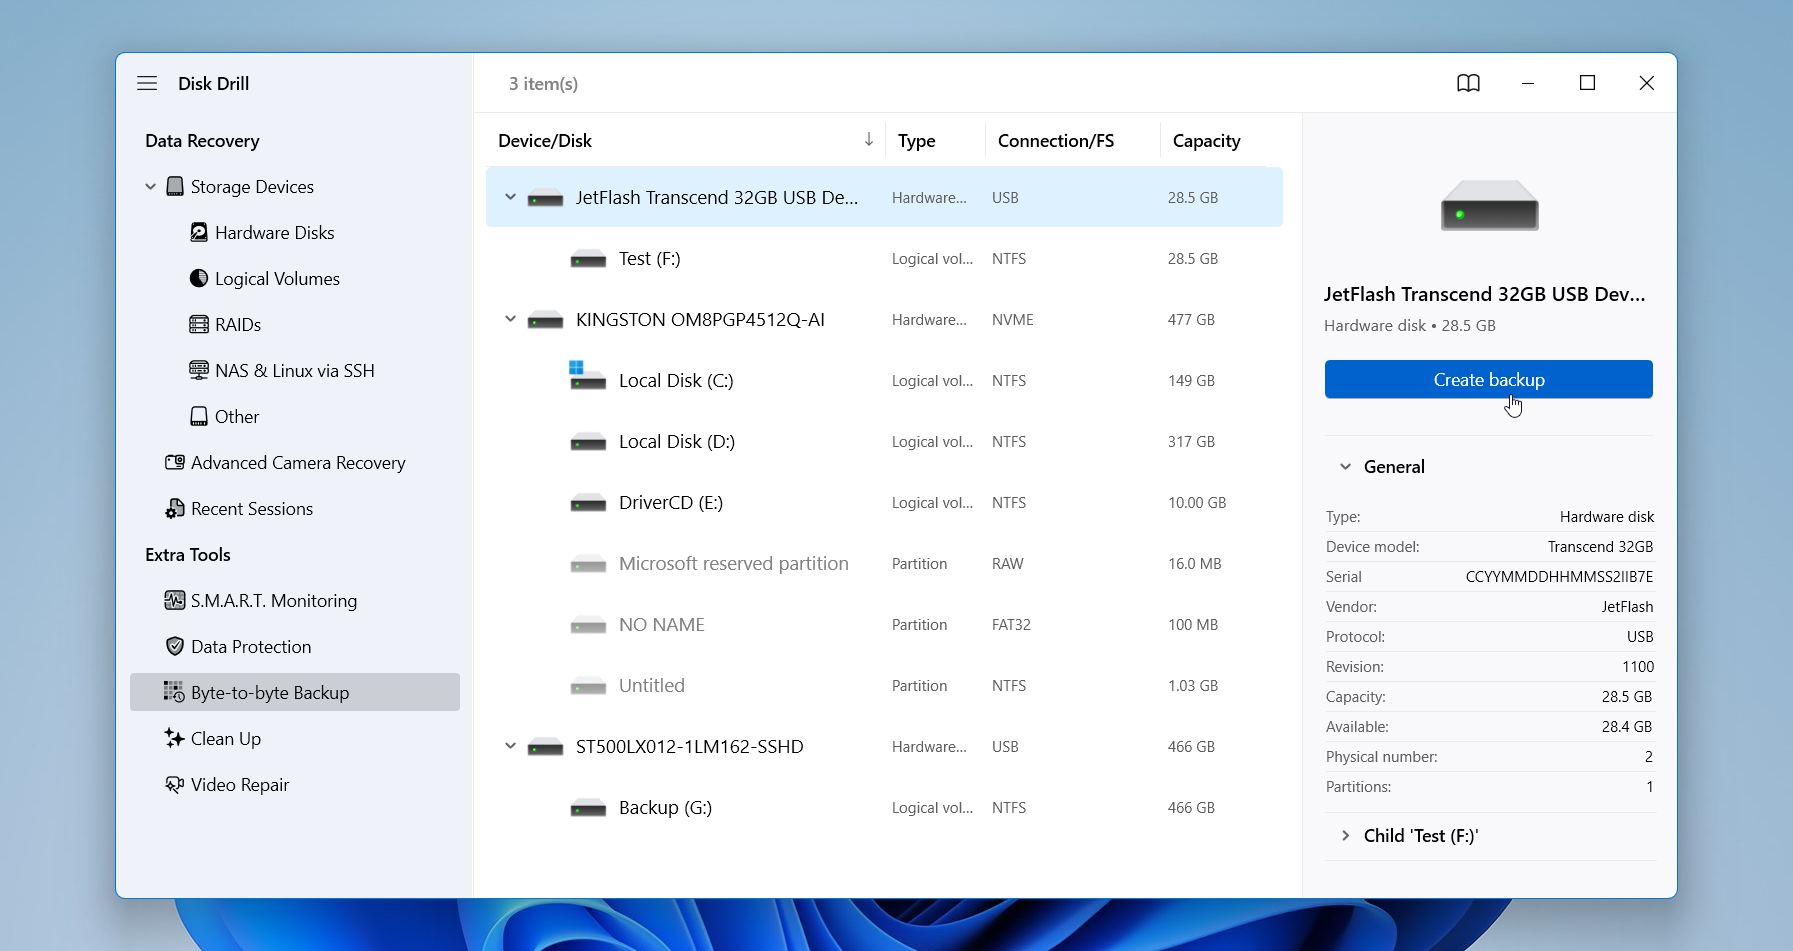Open the help book icon
The height and width of the screenshot is (951, 1793).
click(1468, 83)
